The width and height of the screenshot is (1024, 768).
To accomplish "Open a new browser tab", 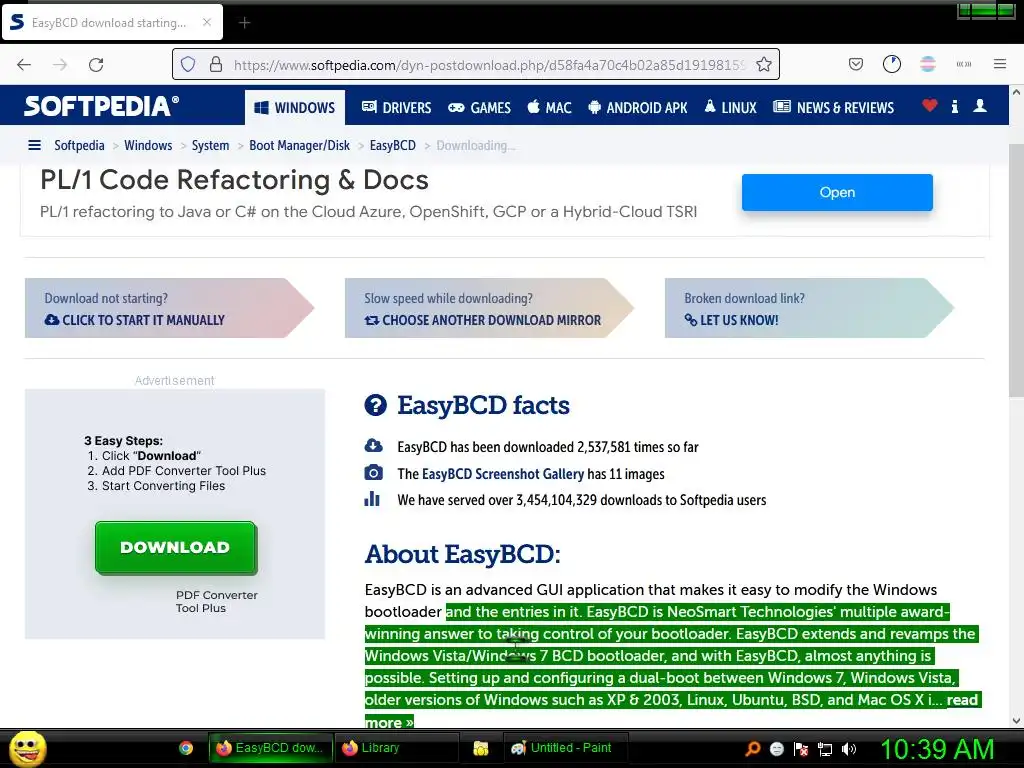I will 244,23.
